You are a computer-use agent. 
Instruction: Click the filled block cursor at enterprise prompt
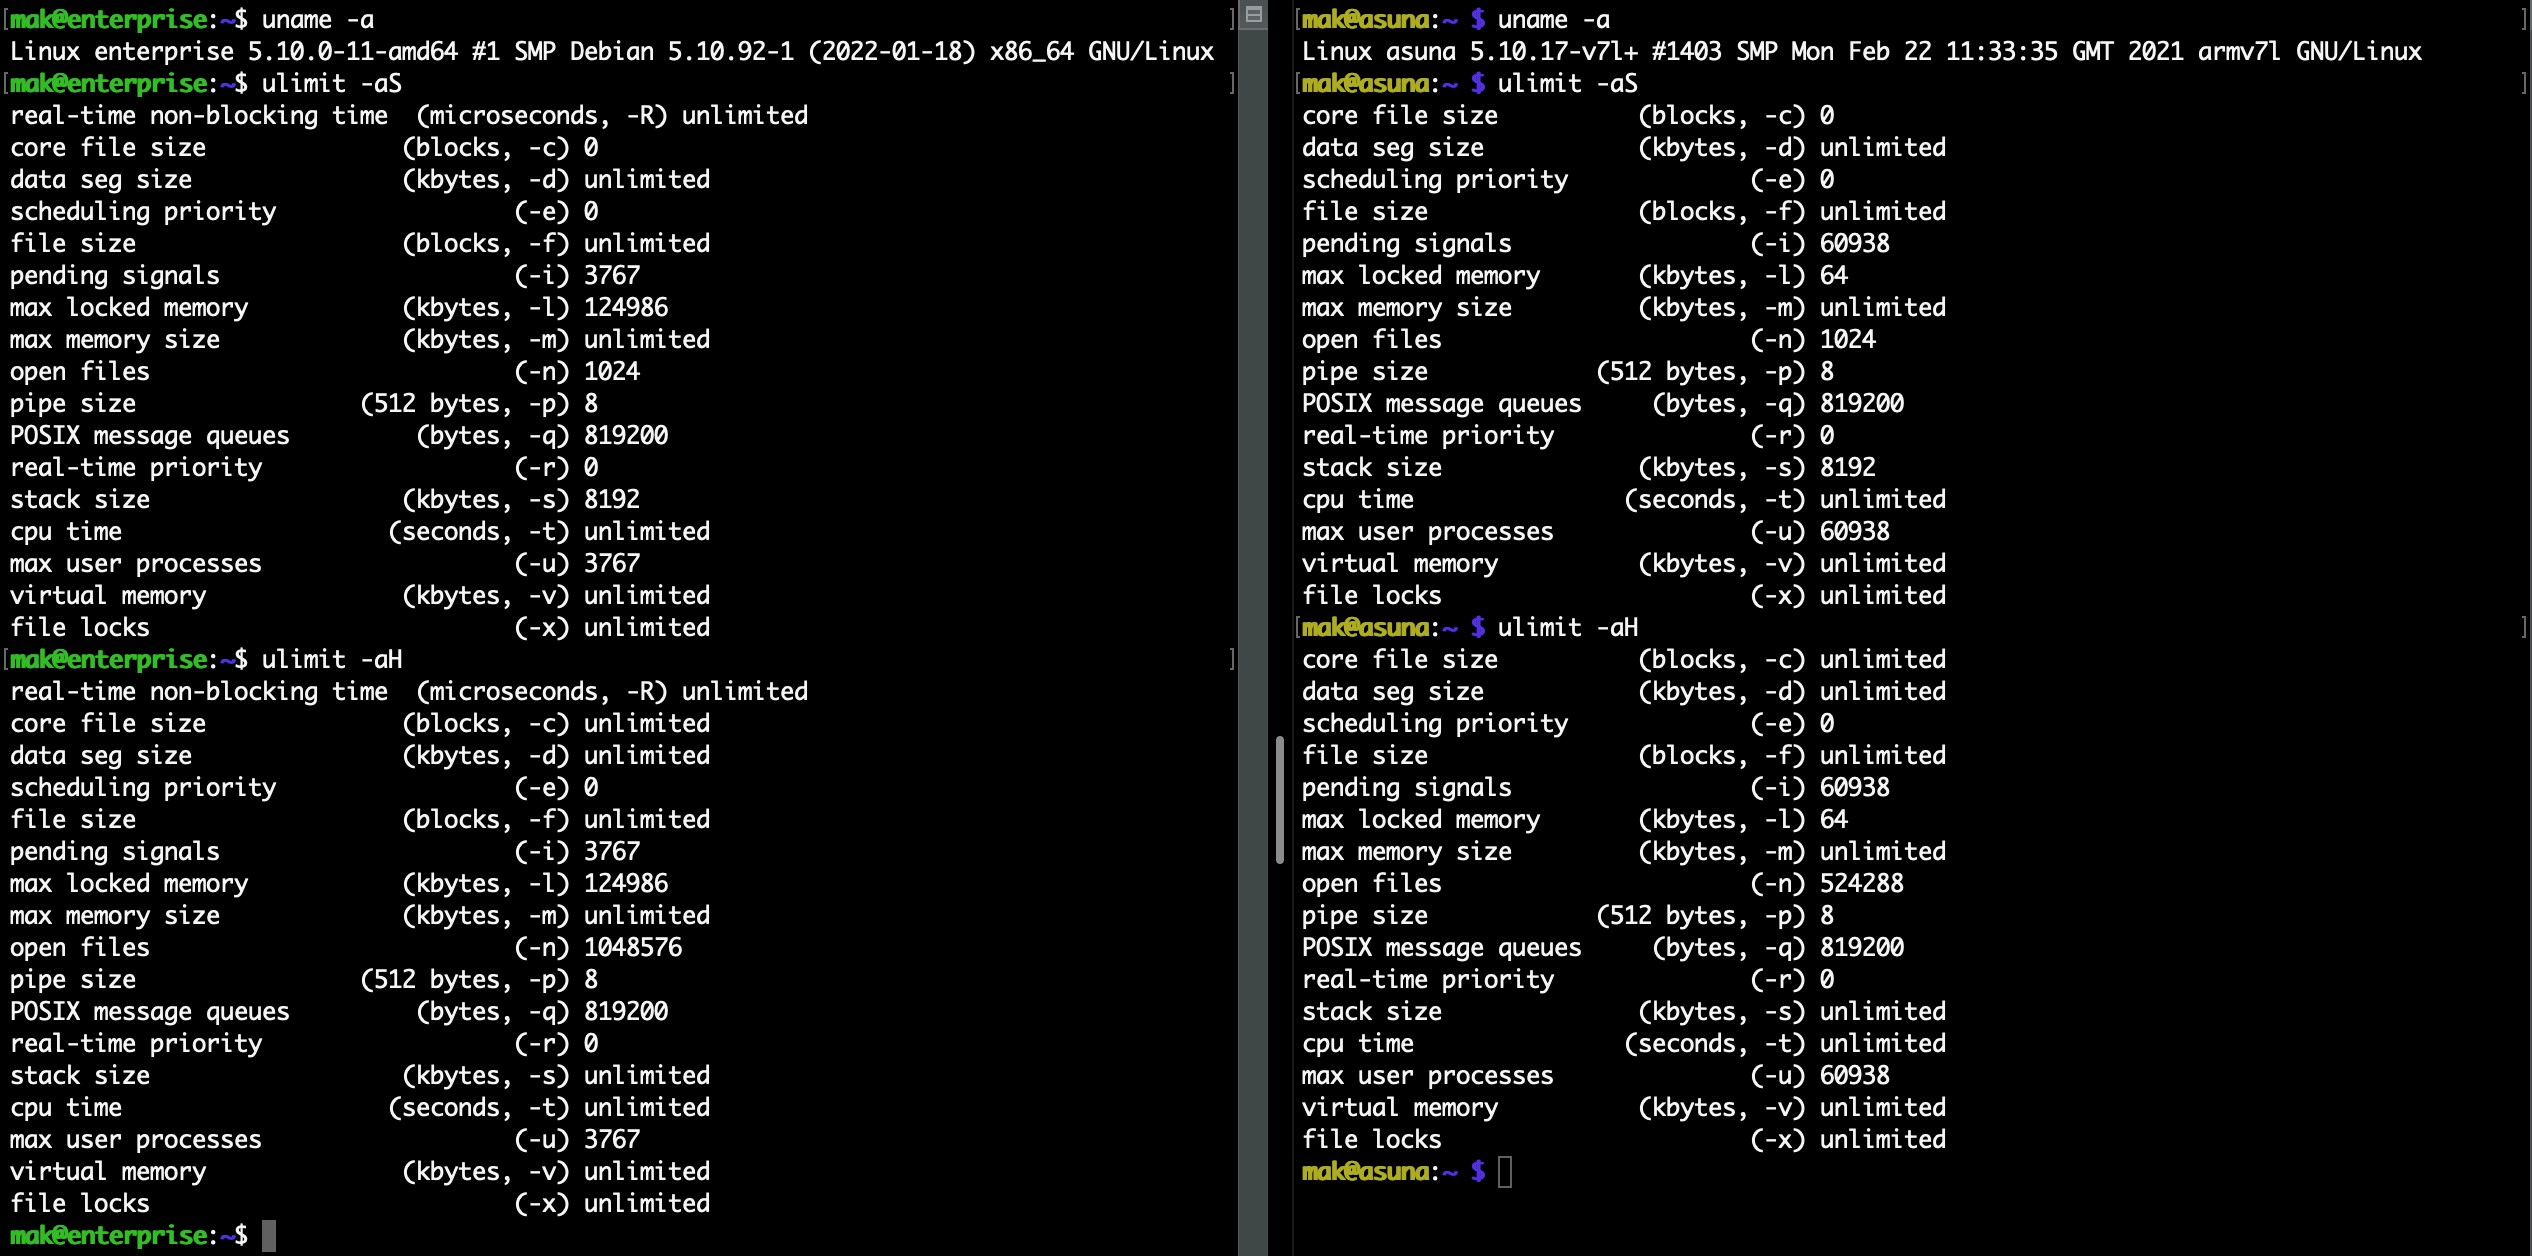point(269,1236)
